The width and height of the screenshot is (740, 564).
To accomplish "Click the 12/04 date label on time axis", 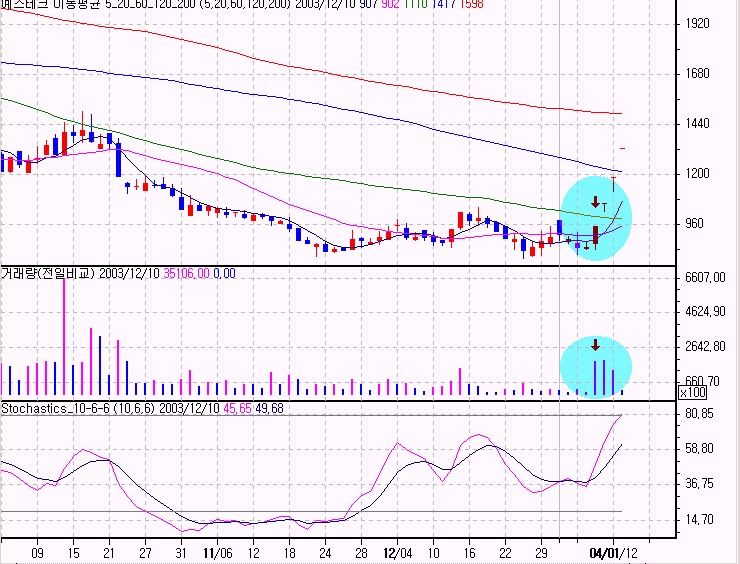I will (x=397, y=552).
